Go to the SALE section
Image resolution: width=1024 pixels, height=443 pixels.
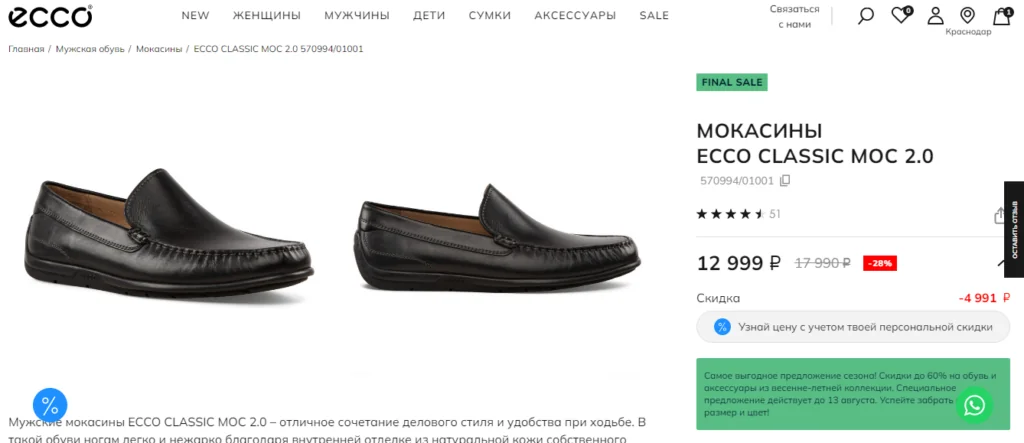coord(654,16)
